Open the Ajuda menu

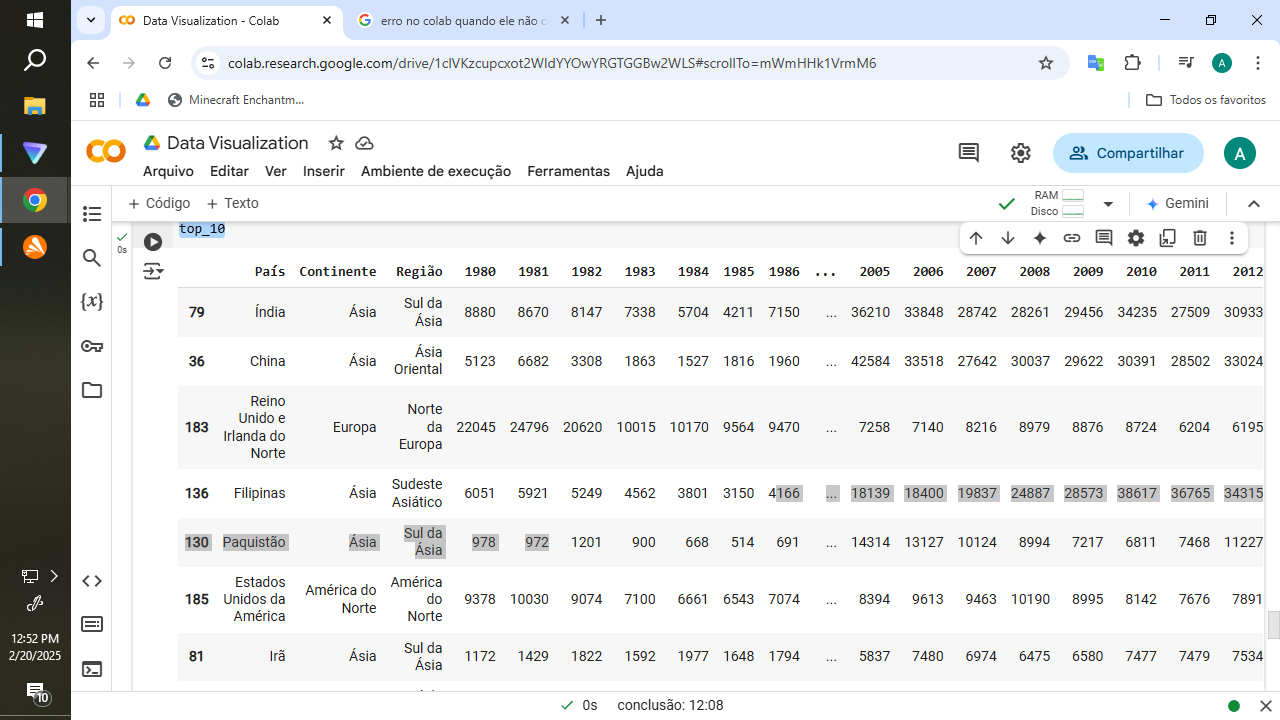[645, 171]
